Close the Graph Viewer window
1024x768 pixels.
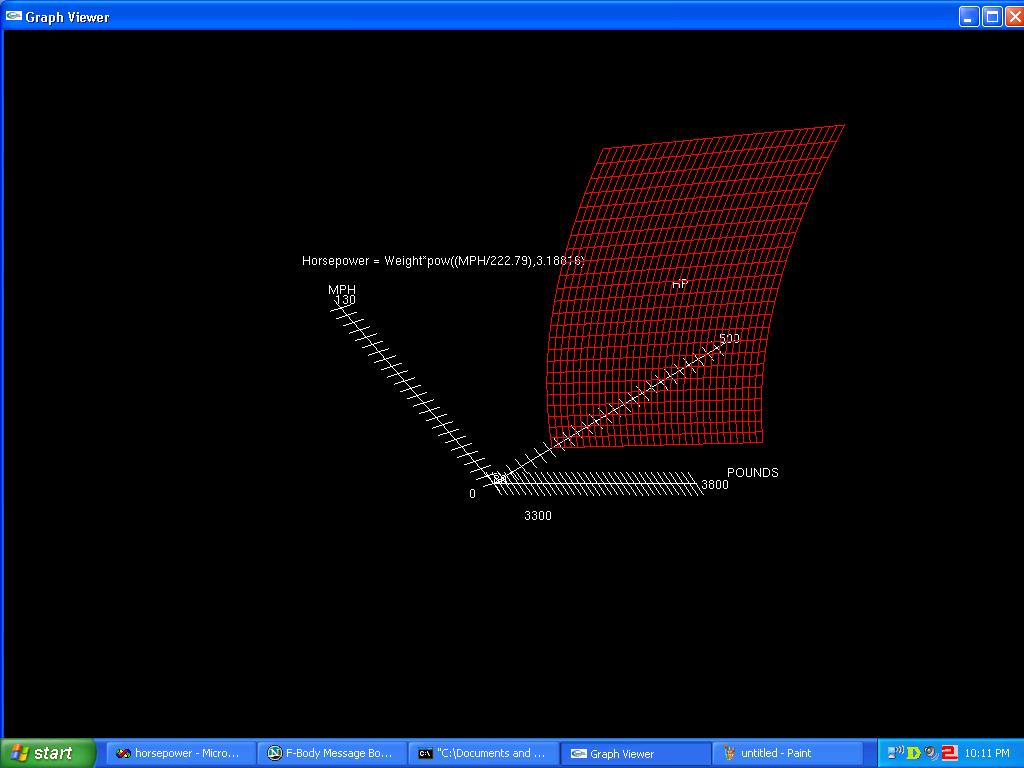1012,16
